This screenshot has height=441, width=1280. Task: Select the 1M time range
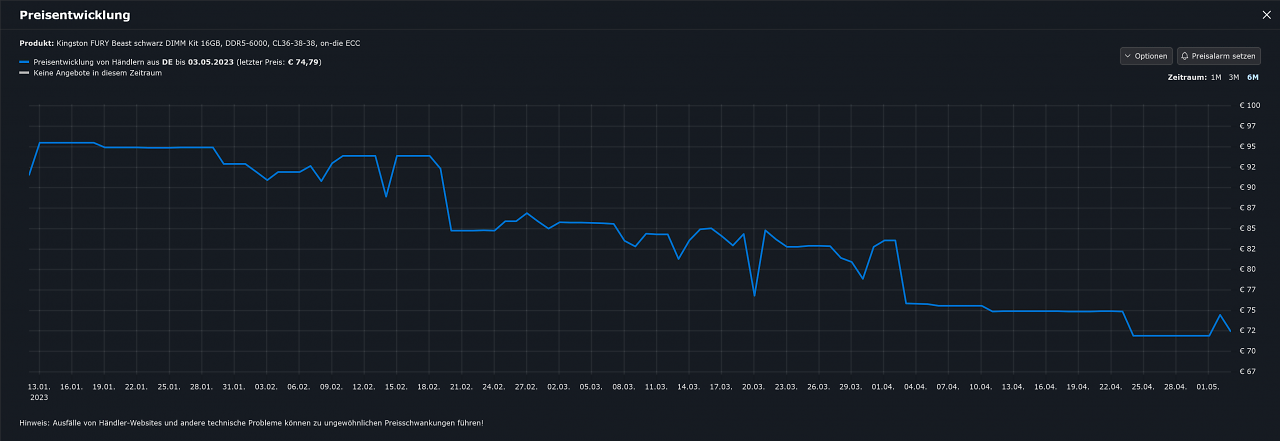coord(1215,77)
